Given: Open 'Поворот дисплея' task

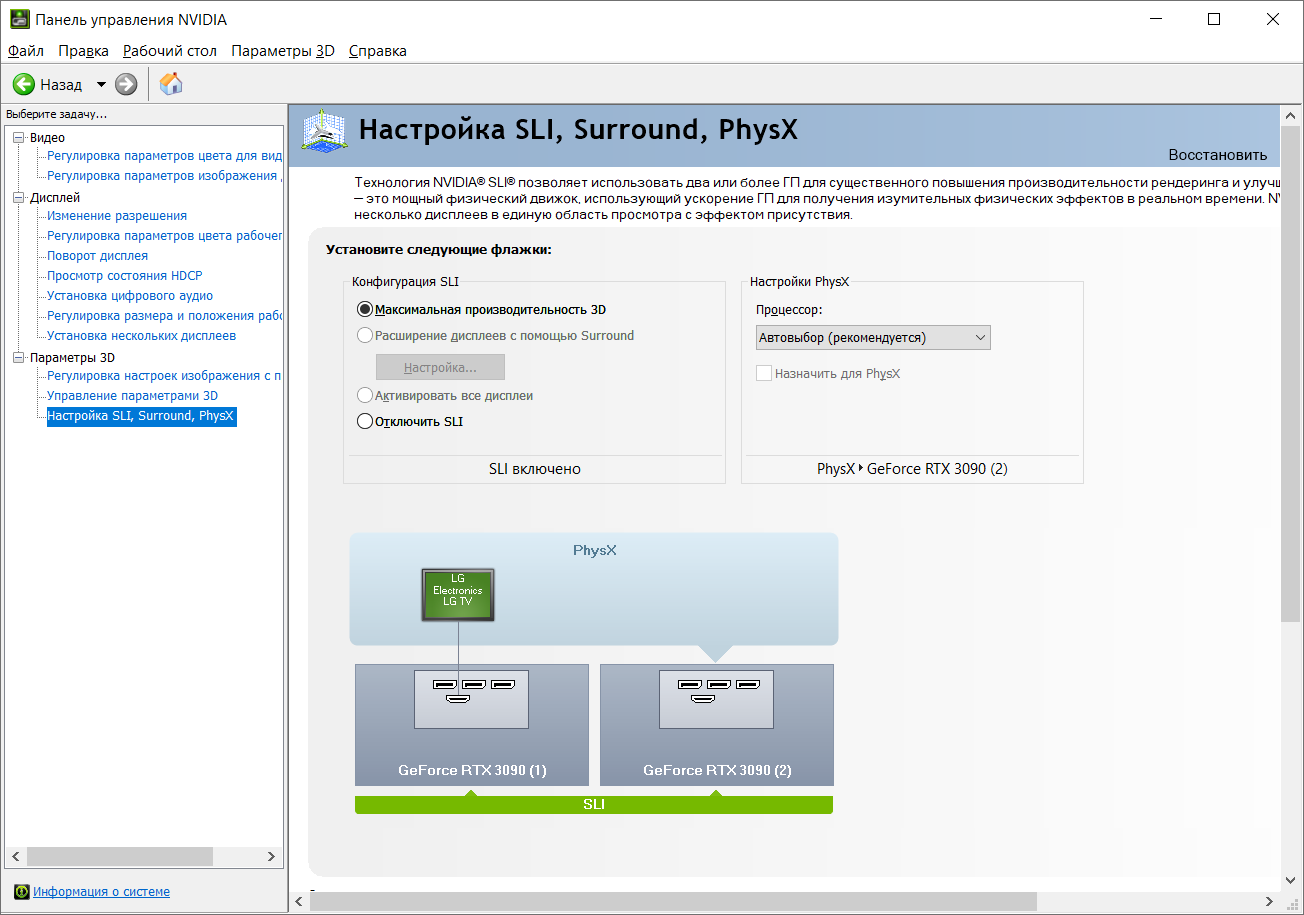Looking at the screenshot, I should [x=98, y=256].
